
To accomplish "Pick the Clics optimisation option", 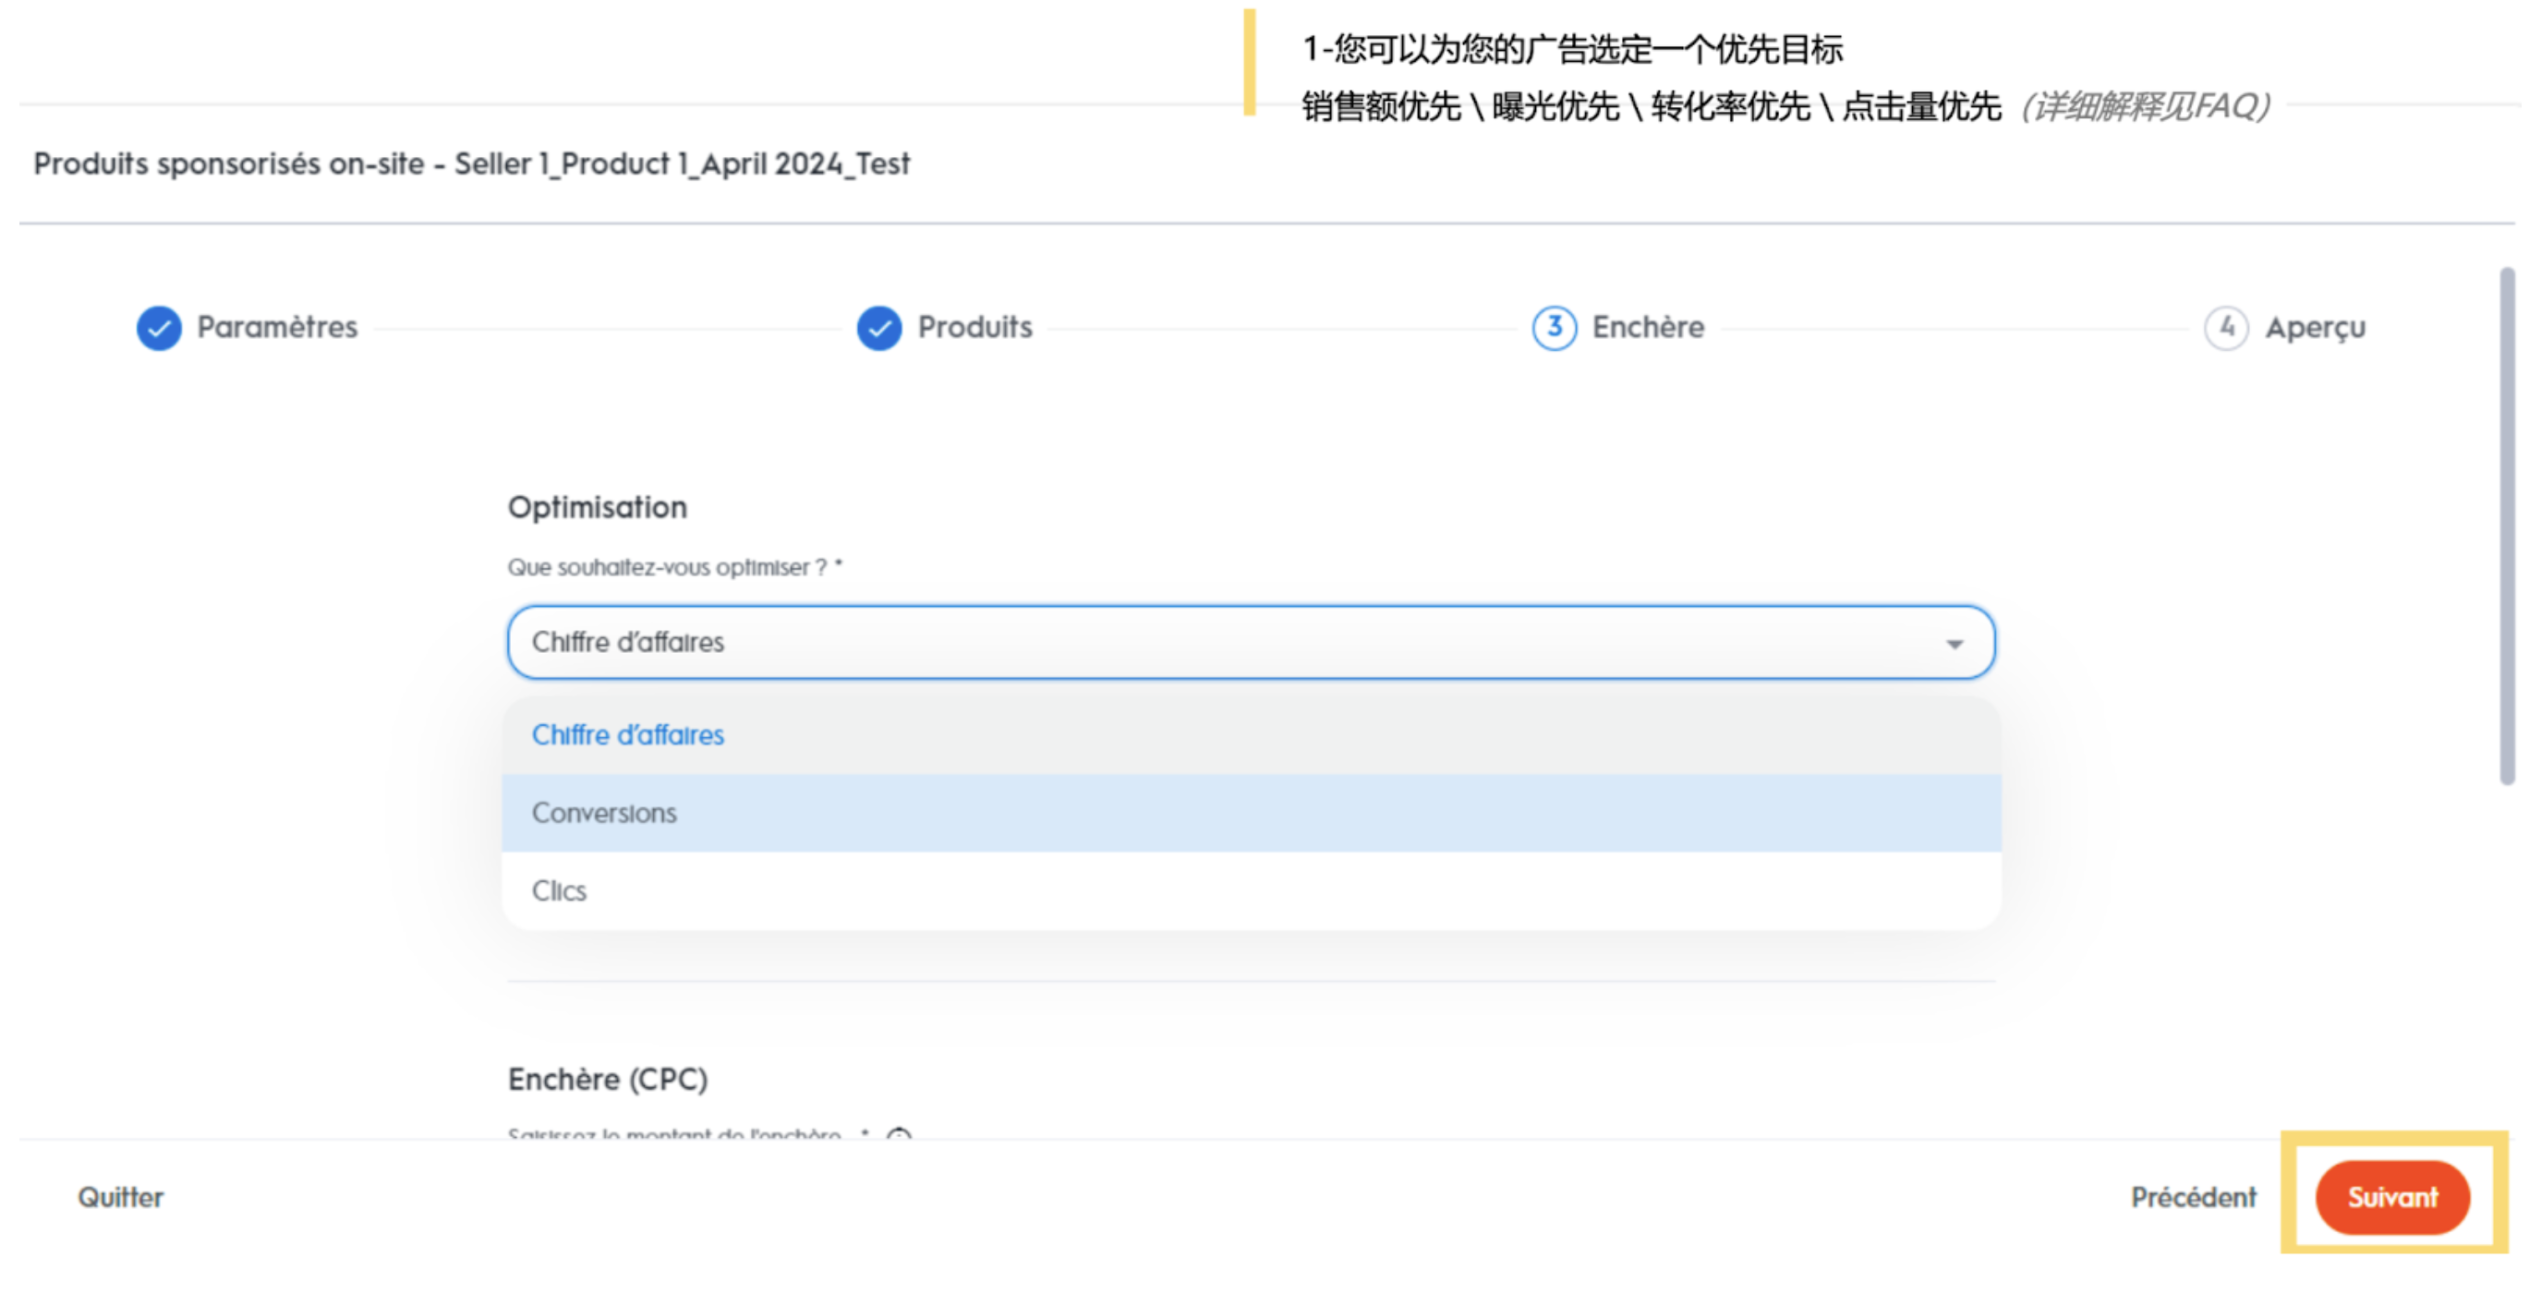I will point(559,891).
